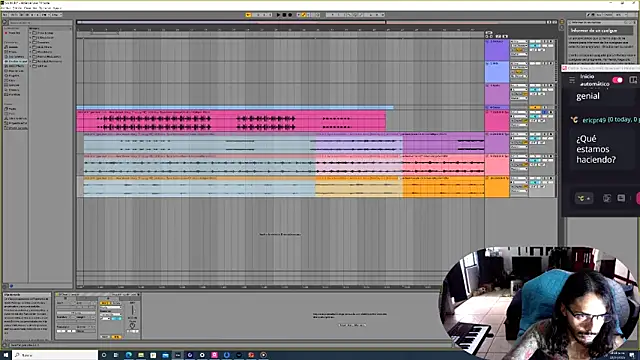Select the light blue track header
The image size is (640, 360).
click(497, 72)
